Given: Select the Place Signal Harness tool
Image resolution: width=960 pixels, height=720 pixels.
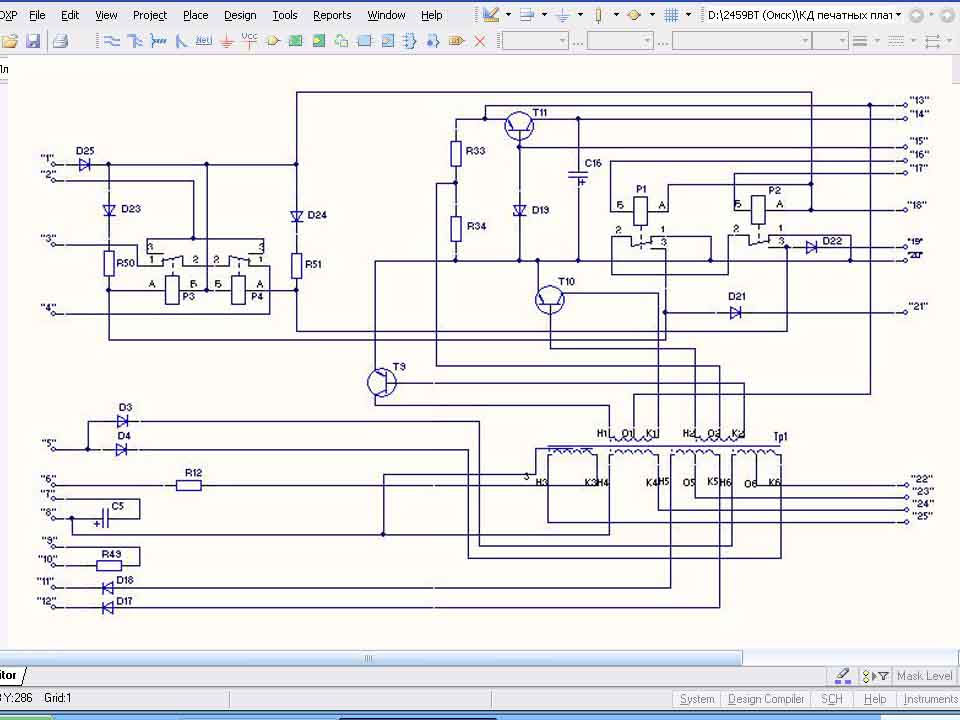Looking at the screenshot, I should [x=159, y=41].
